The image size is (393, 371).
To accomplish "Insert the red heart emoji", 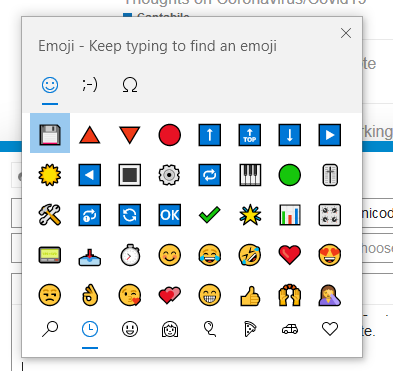I will coord(290,255).
